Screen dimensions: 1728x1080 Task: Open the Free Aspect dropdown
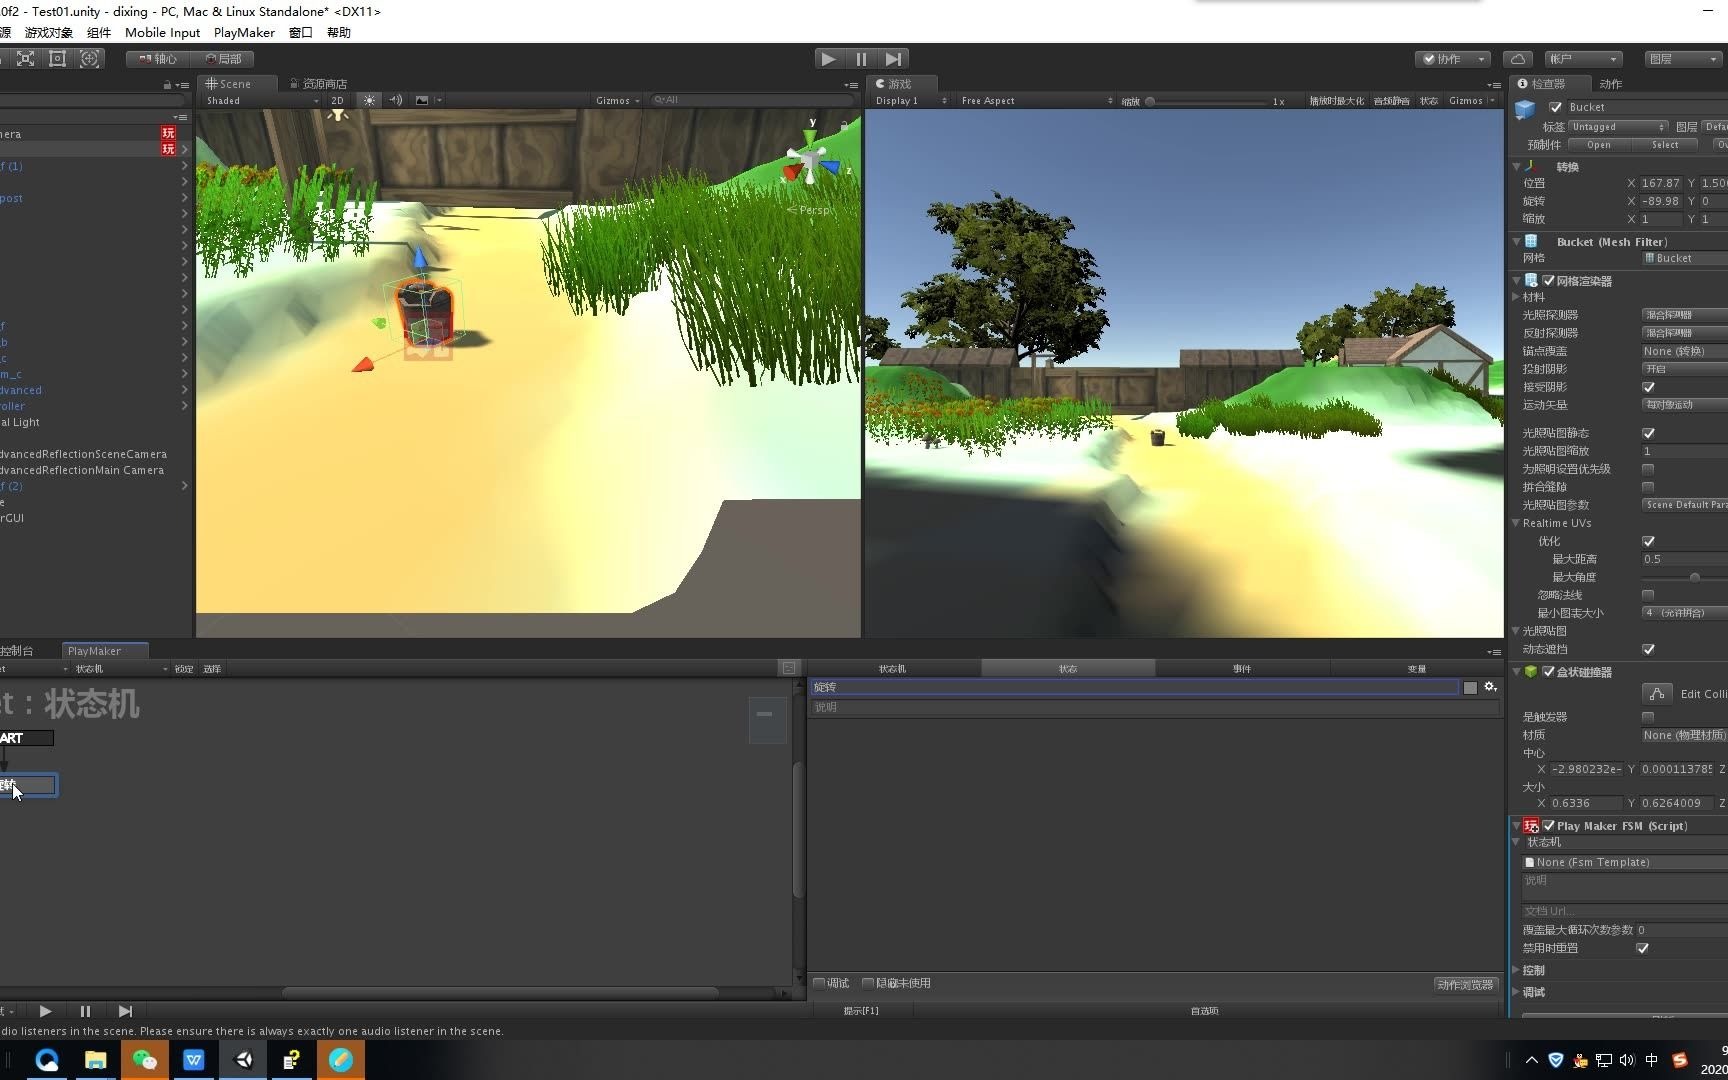coord(1036,101)
